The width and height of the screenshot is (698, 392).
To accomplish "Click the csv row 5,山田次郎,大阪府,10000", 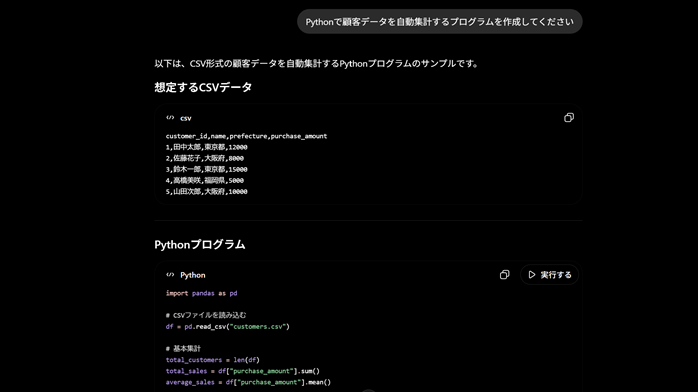I will point(206,192).
